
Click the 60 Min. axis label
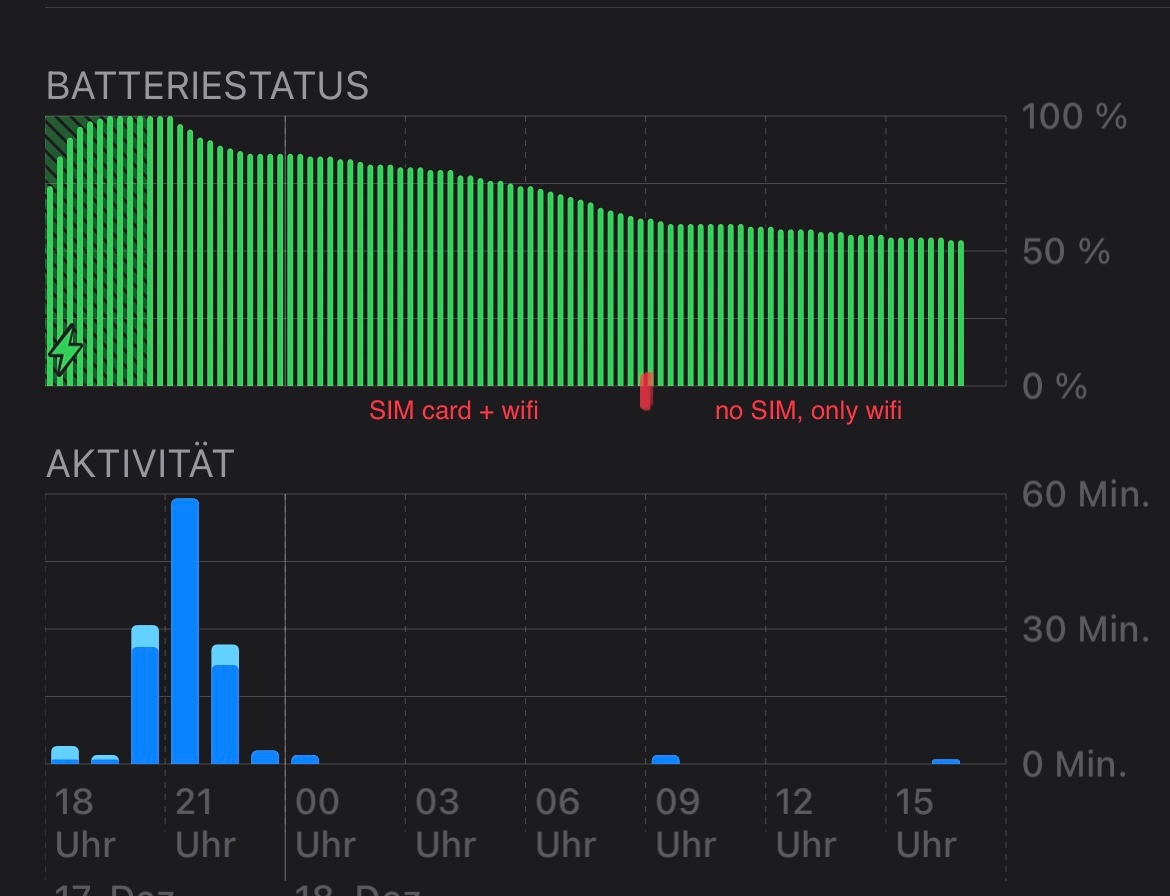click(1086, 494)
